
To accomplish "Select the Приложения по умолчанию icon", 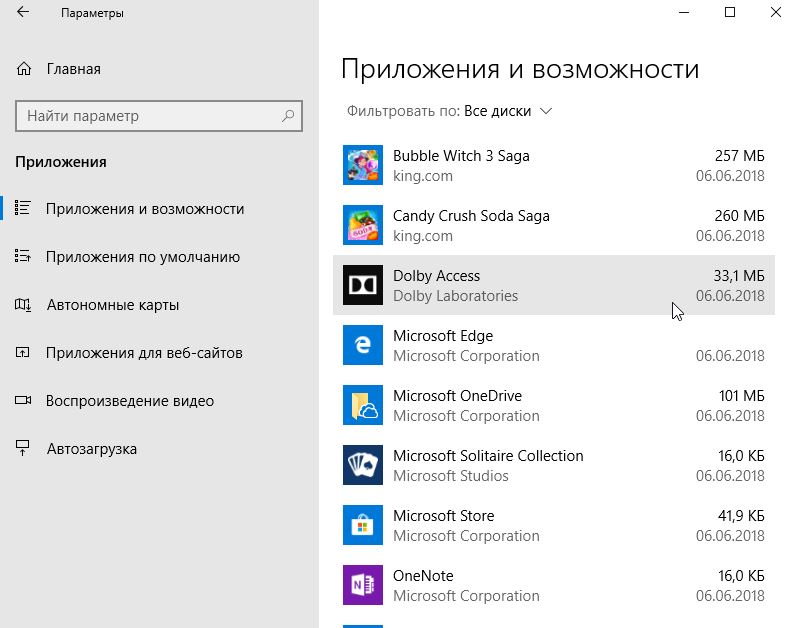I will tap(22, 256).
